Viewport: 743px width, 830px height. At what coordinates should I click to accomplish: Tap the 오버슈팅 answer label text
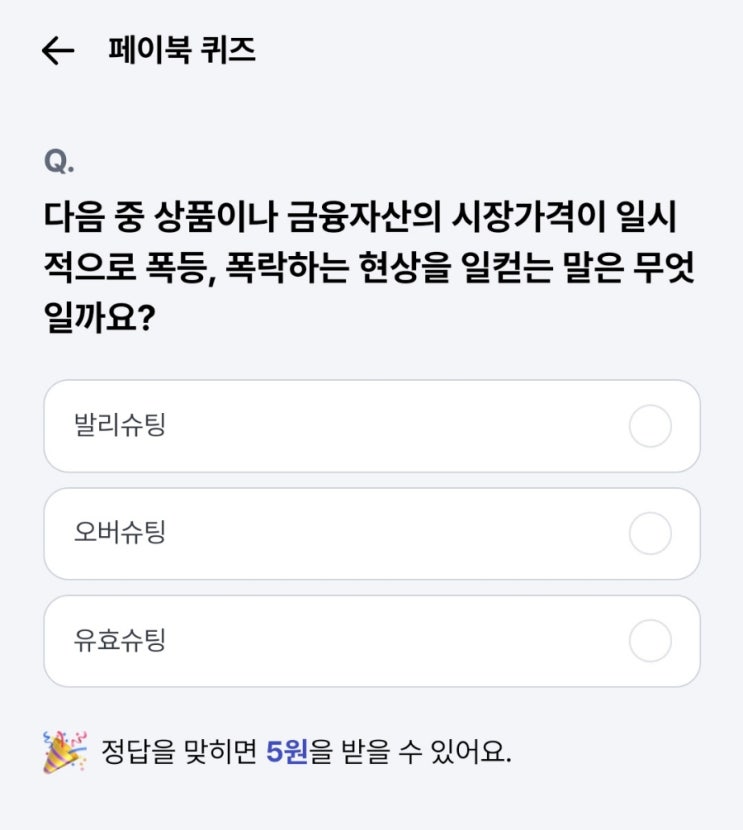120,534
